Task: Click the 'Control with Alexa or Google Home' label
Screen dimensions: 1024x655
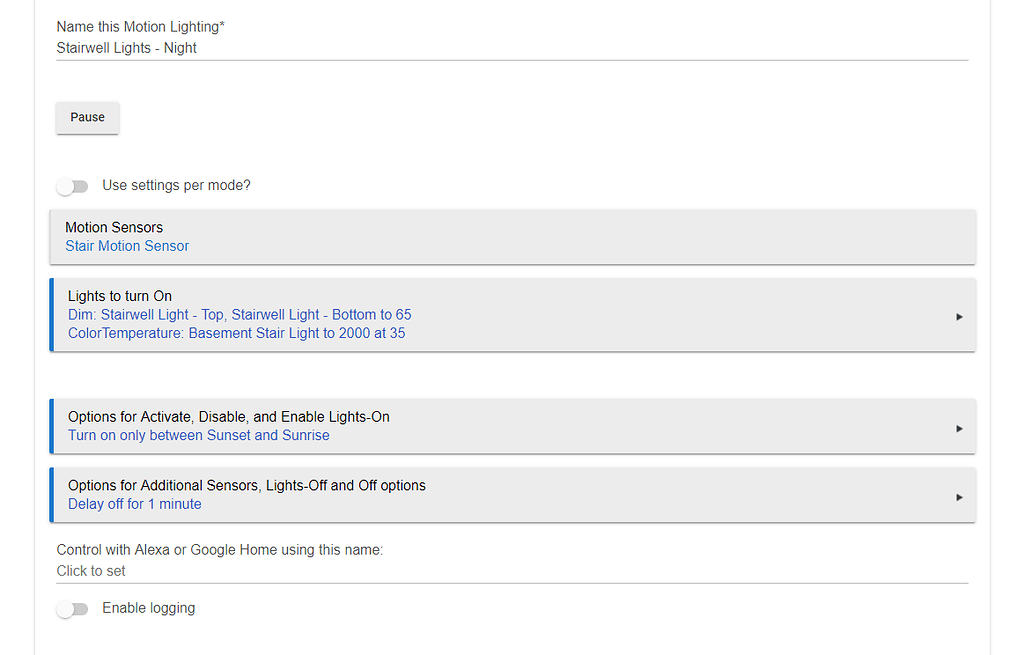Action: (219, 550)
